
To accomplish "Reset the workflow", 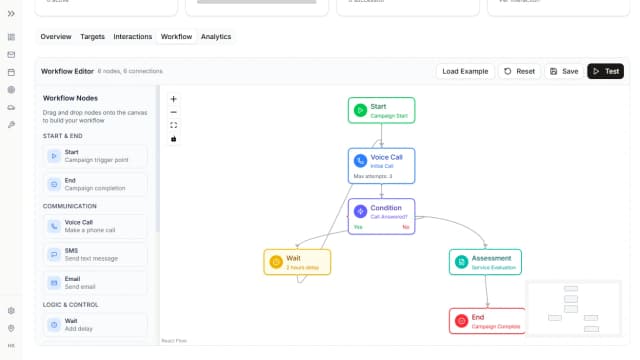I will click(520, 71).
